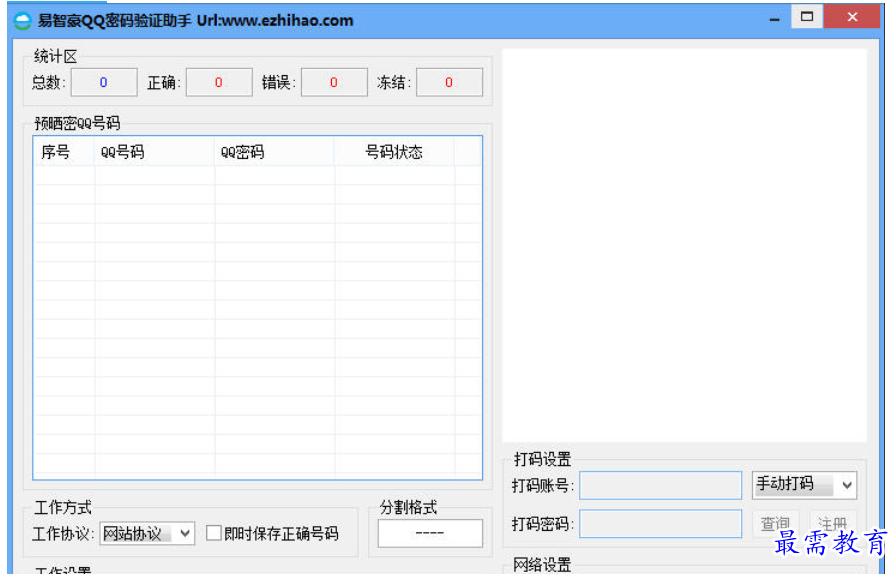Screen dimensions: 896x574
Task: Click the 打码设置 group label
Action: [x=542, y=459]
